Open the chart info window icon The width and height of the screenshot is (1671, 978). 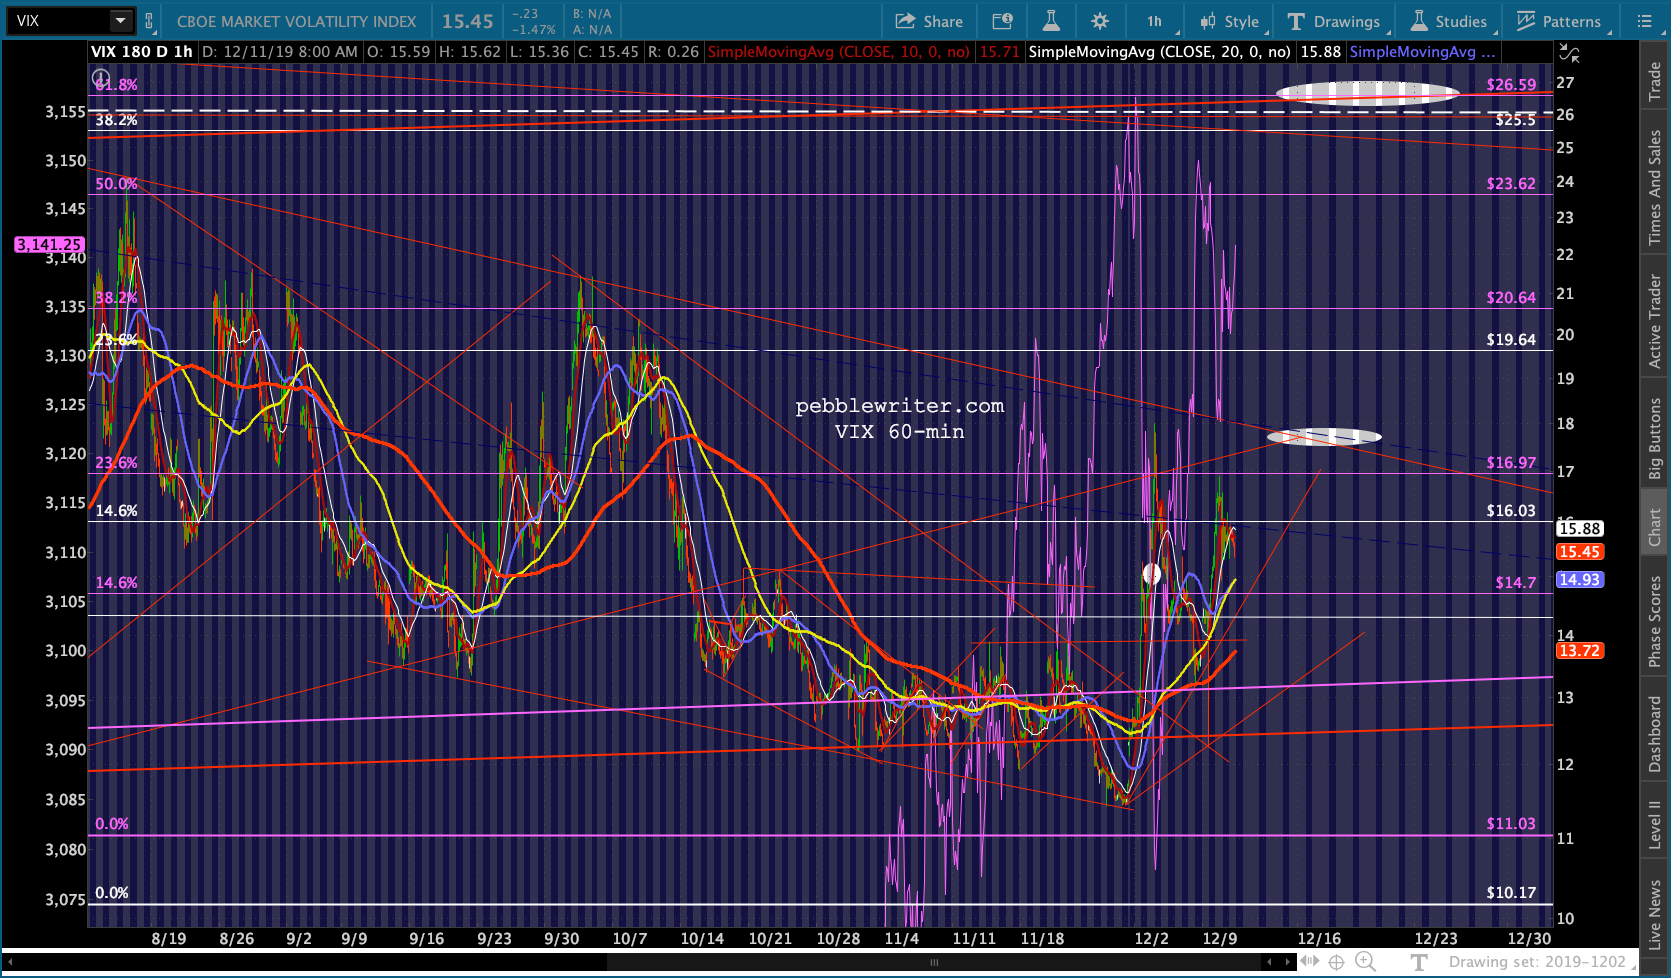click(x=1002, y=21)
